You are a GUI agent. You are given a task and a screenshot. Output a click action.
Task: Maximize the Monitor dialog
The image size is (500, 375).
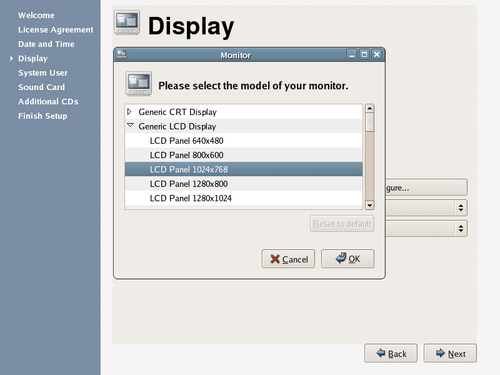point(364,55)
